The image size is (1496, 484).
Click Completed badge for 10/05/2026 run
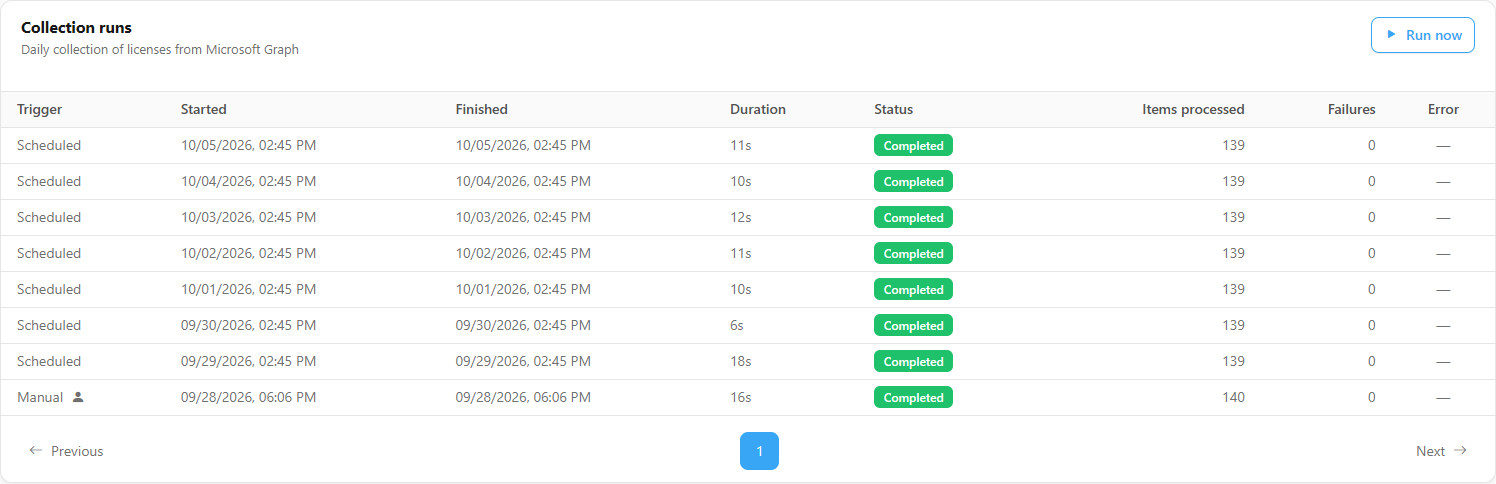click(913, 146)
